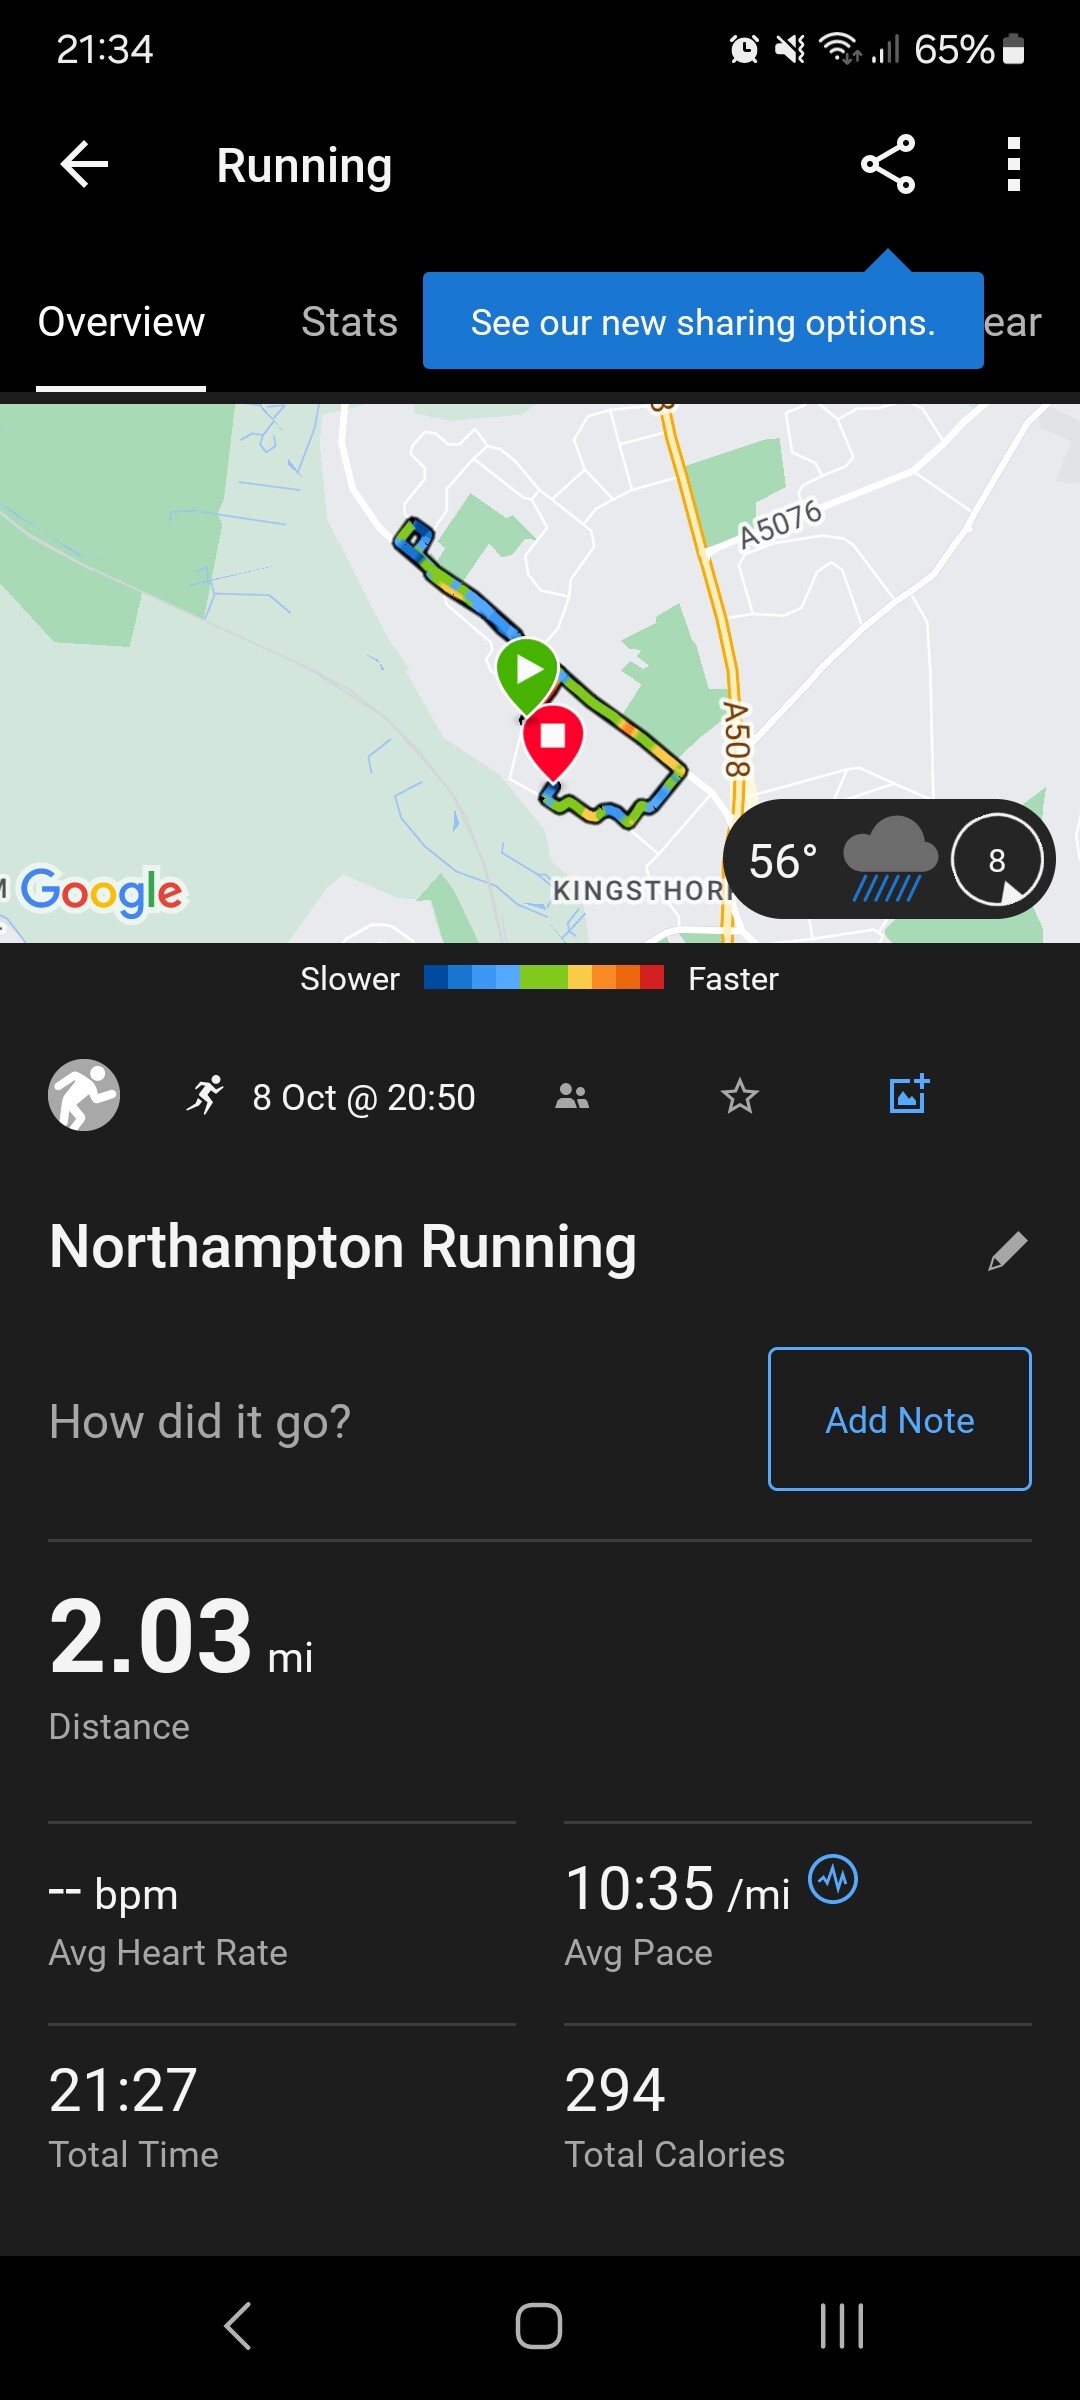
Task: Add a photo to the activity
Action: point(909,1095)
